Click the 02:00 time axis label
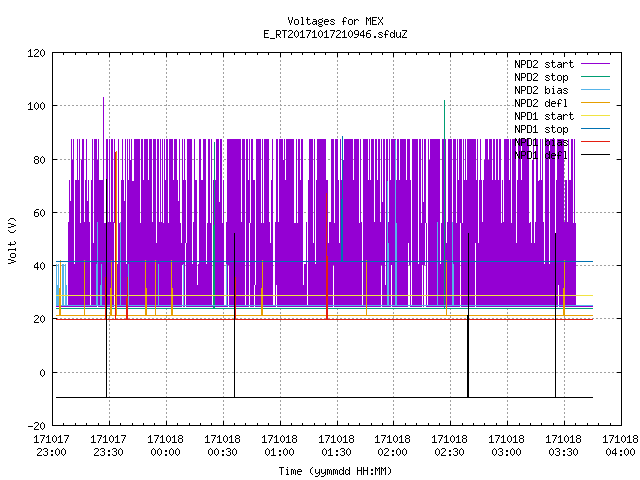The width and height of the screenshot is (640, 480). coord(392,452)
